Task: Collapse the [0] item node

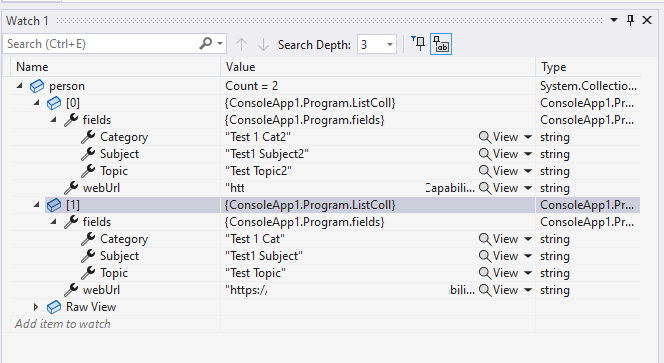Action: click(x=36, y=103)
